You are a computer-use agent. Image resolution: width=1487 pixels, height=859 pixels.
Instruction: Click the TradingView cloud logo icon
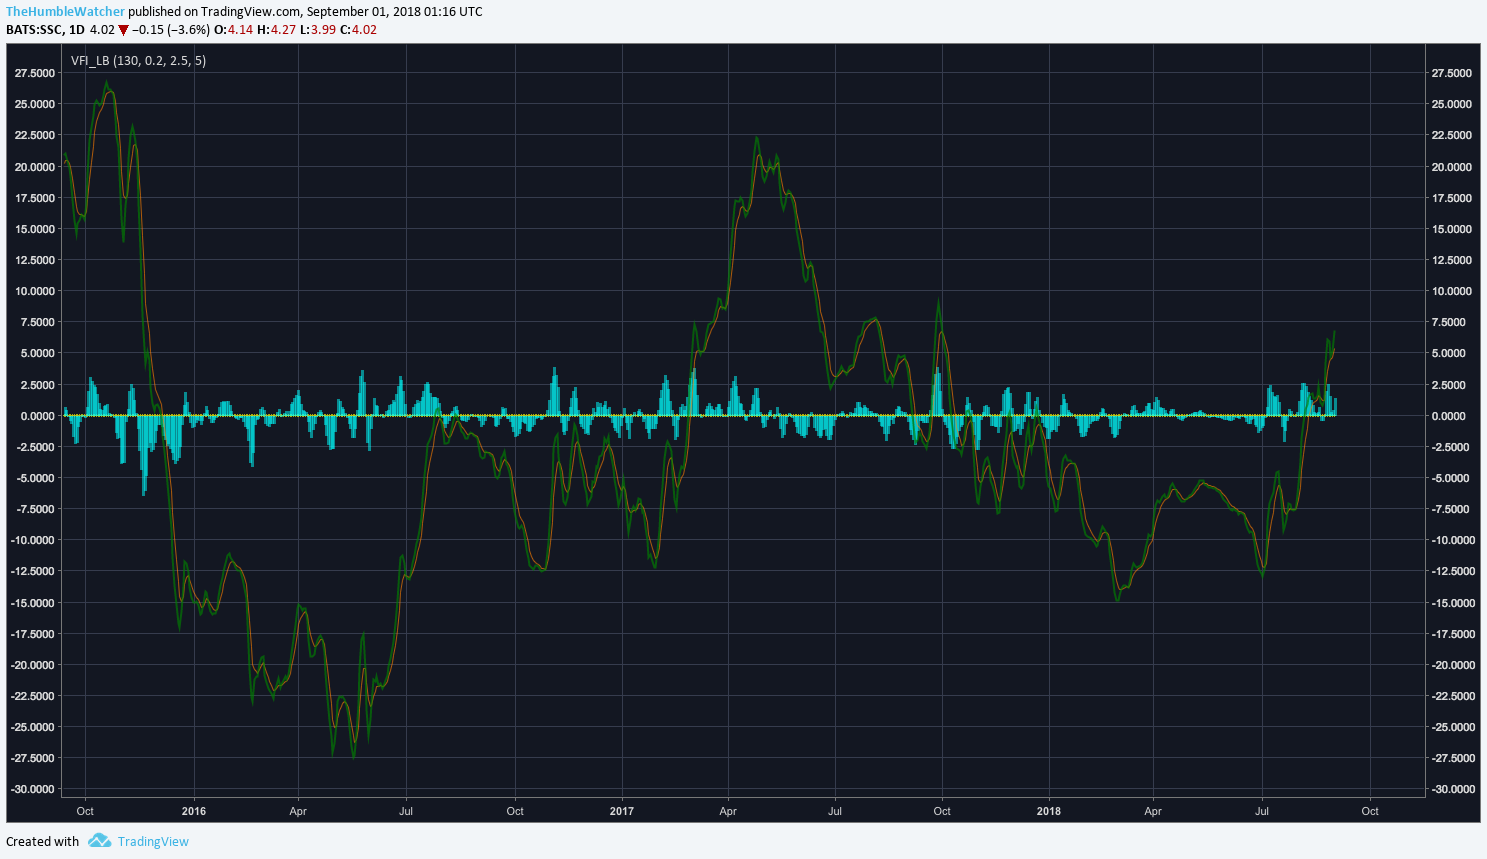pos(99,841)
